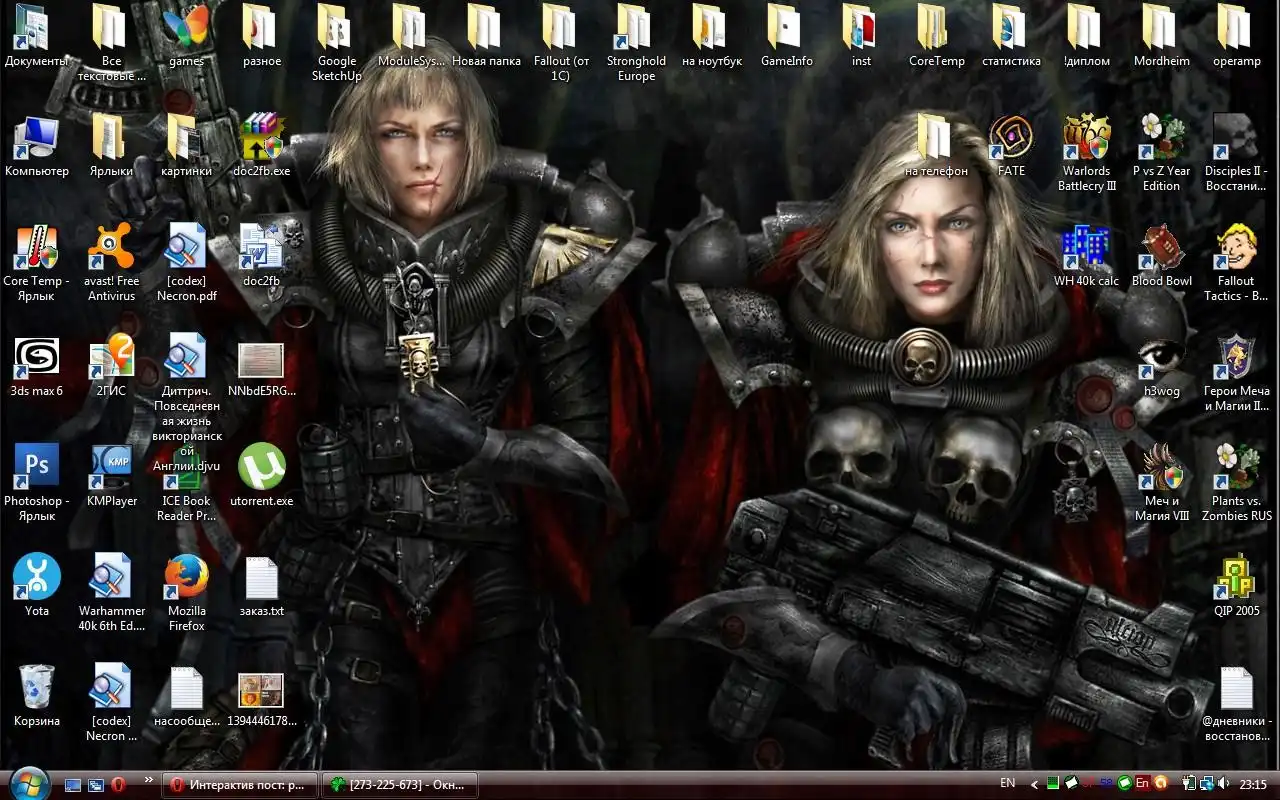Click the Core Temp shortcut icon
Viewport: 1280px width, 800px height.
pos(36,248)
